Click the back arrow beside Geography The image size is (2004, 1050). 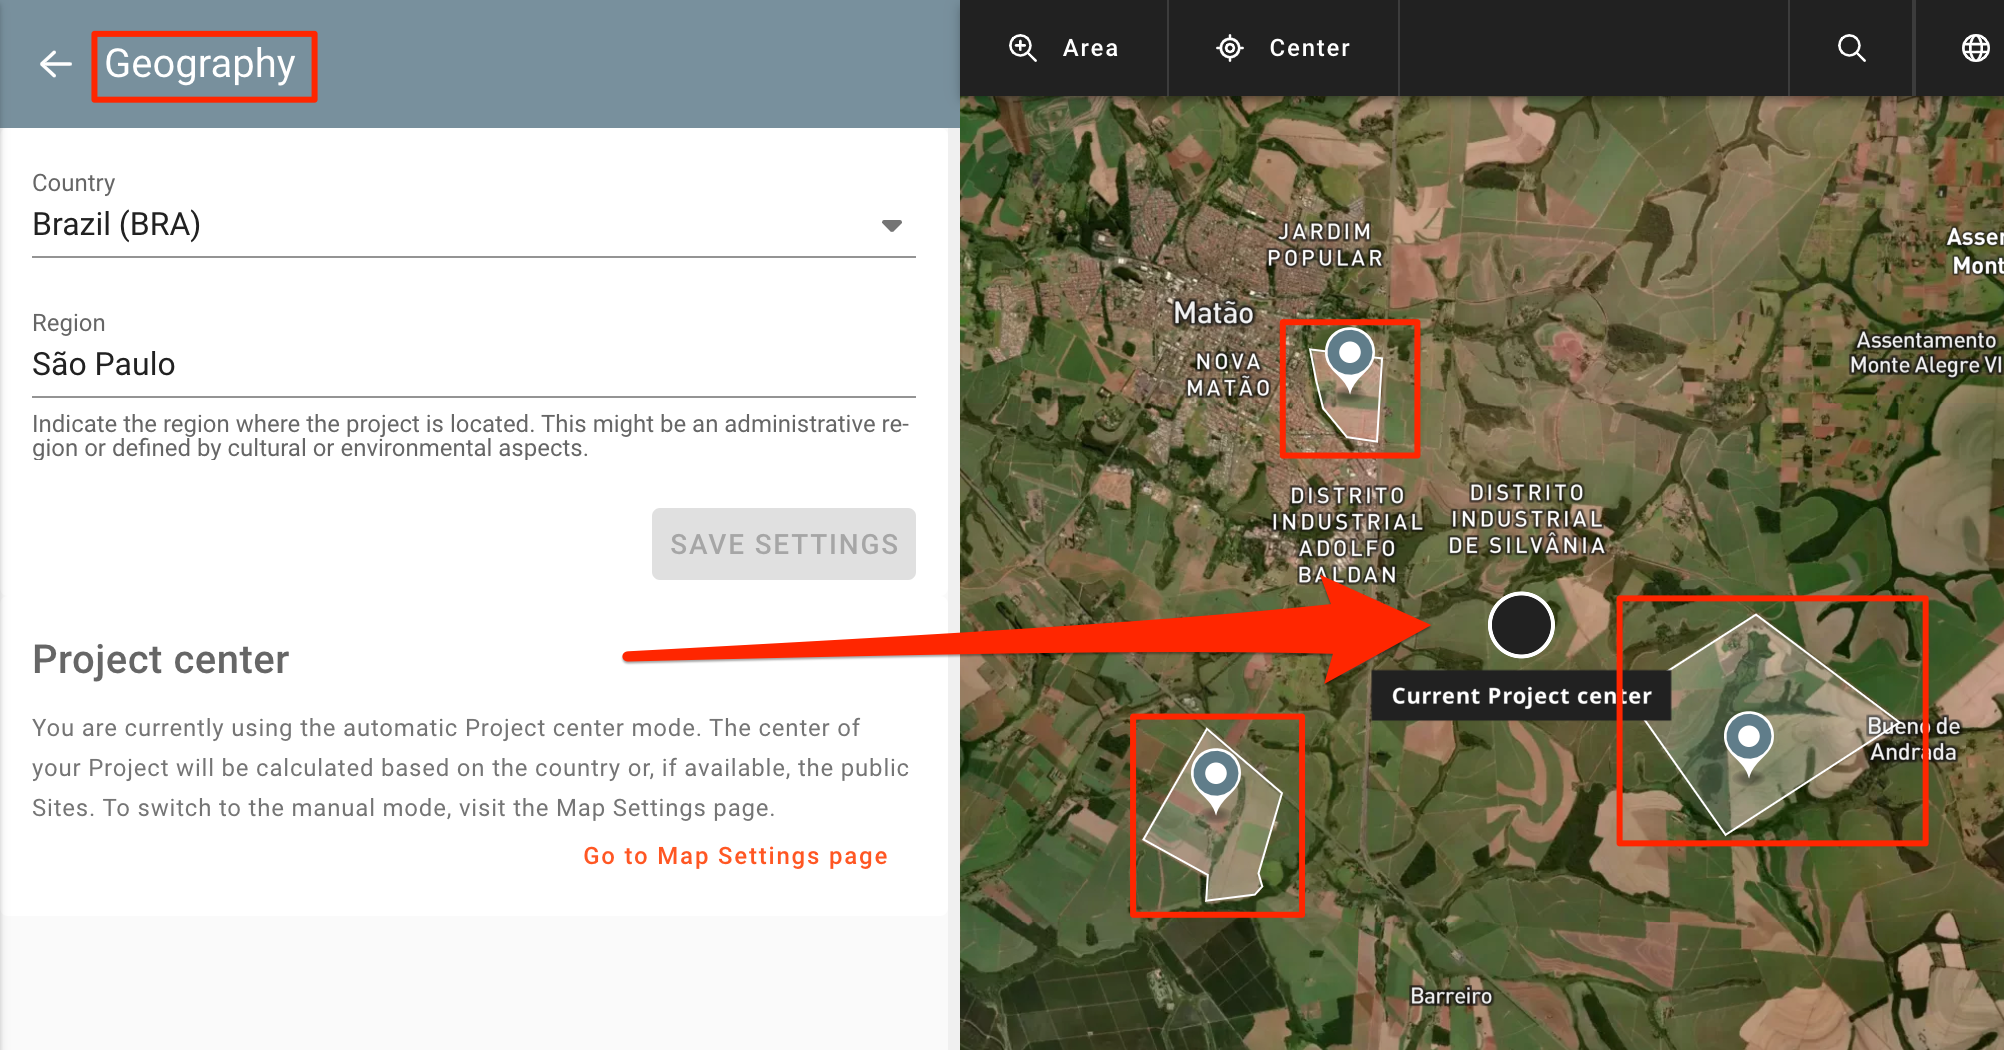[x=56, y=64]
